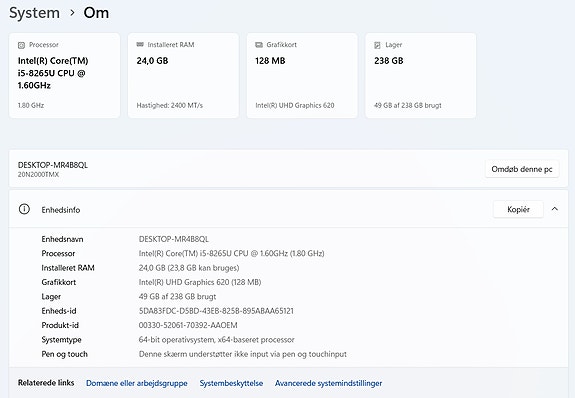The image size is (575, 398).
Task: Open Systembeskyttelse link
Action: click(231, 383)
